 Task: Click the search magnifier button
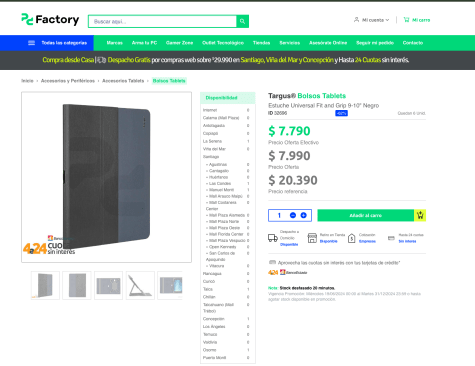coord(242,21)
